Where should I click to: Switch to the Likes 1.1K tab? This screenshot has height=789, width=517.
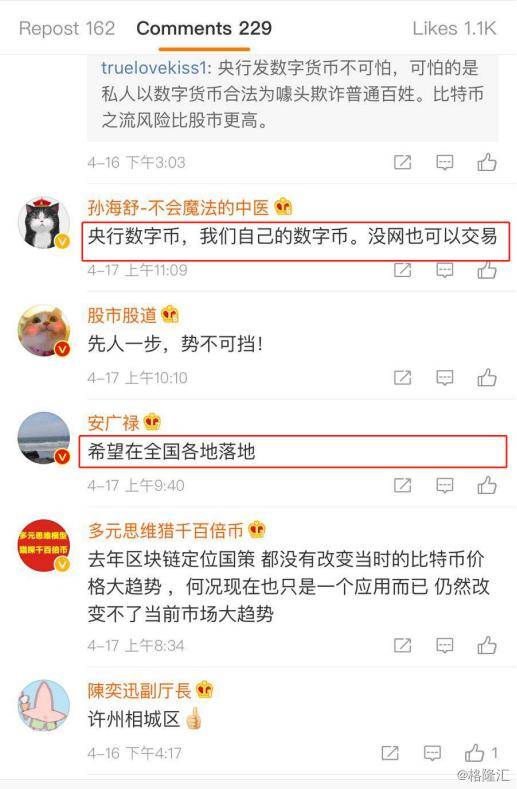[455, 28]
